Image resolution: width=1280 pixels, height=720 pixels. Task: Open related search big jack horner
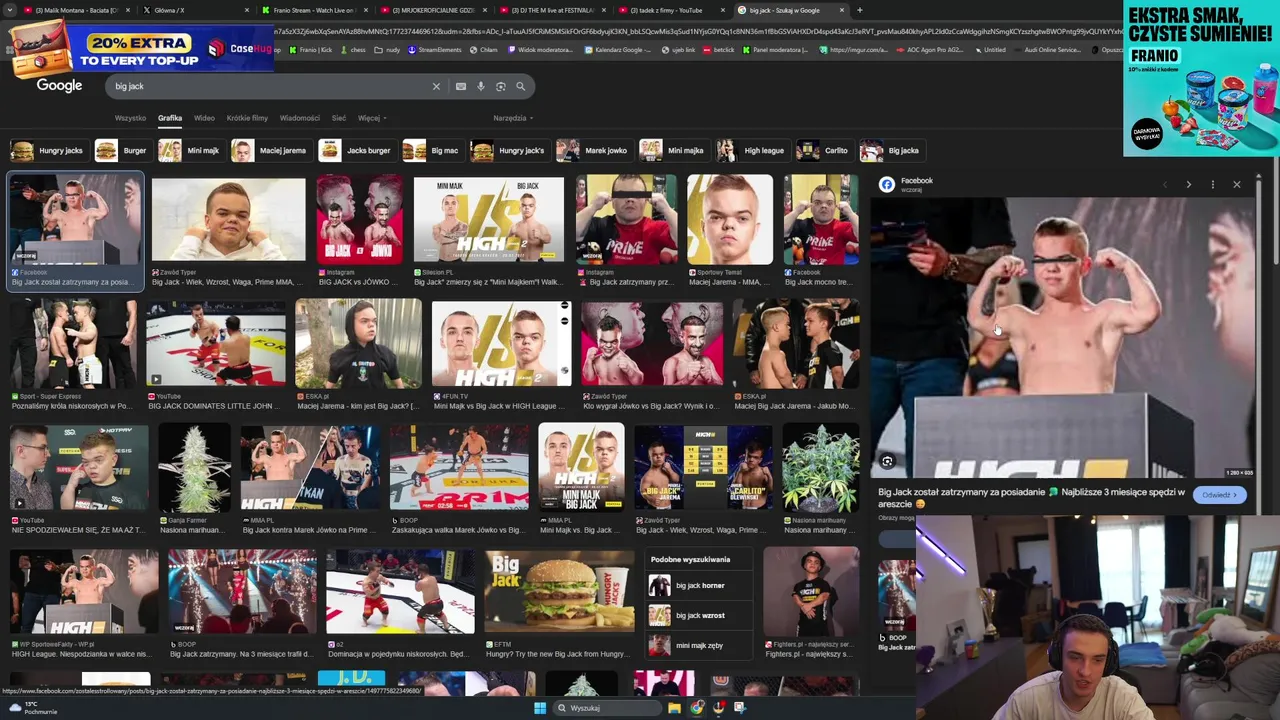tap(700, 586)
